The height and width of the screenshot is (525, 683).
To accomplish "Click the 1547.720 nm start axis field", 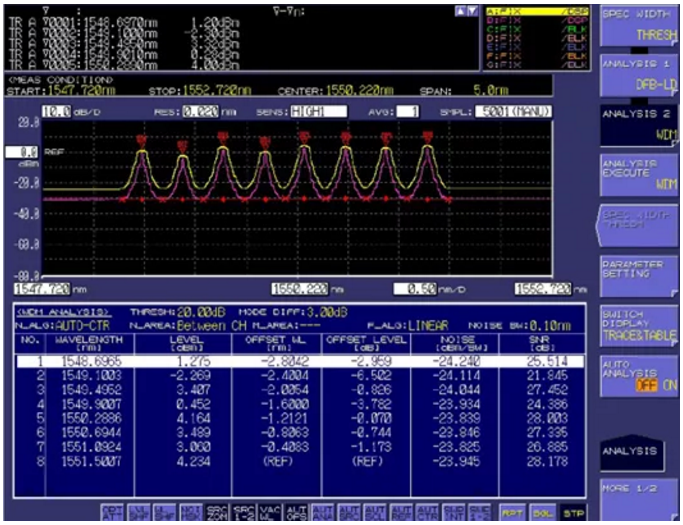I will (42, 288).
